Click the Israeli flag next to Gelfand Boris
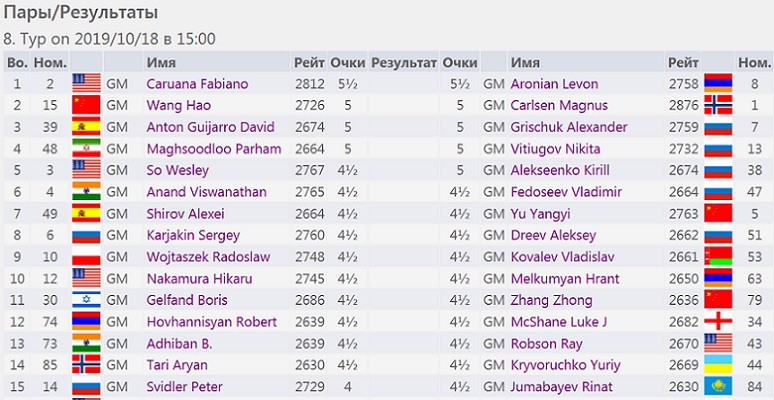The image size is (774, 400). click(87, 299)
